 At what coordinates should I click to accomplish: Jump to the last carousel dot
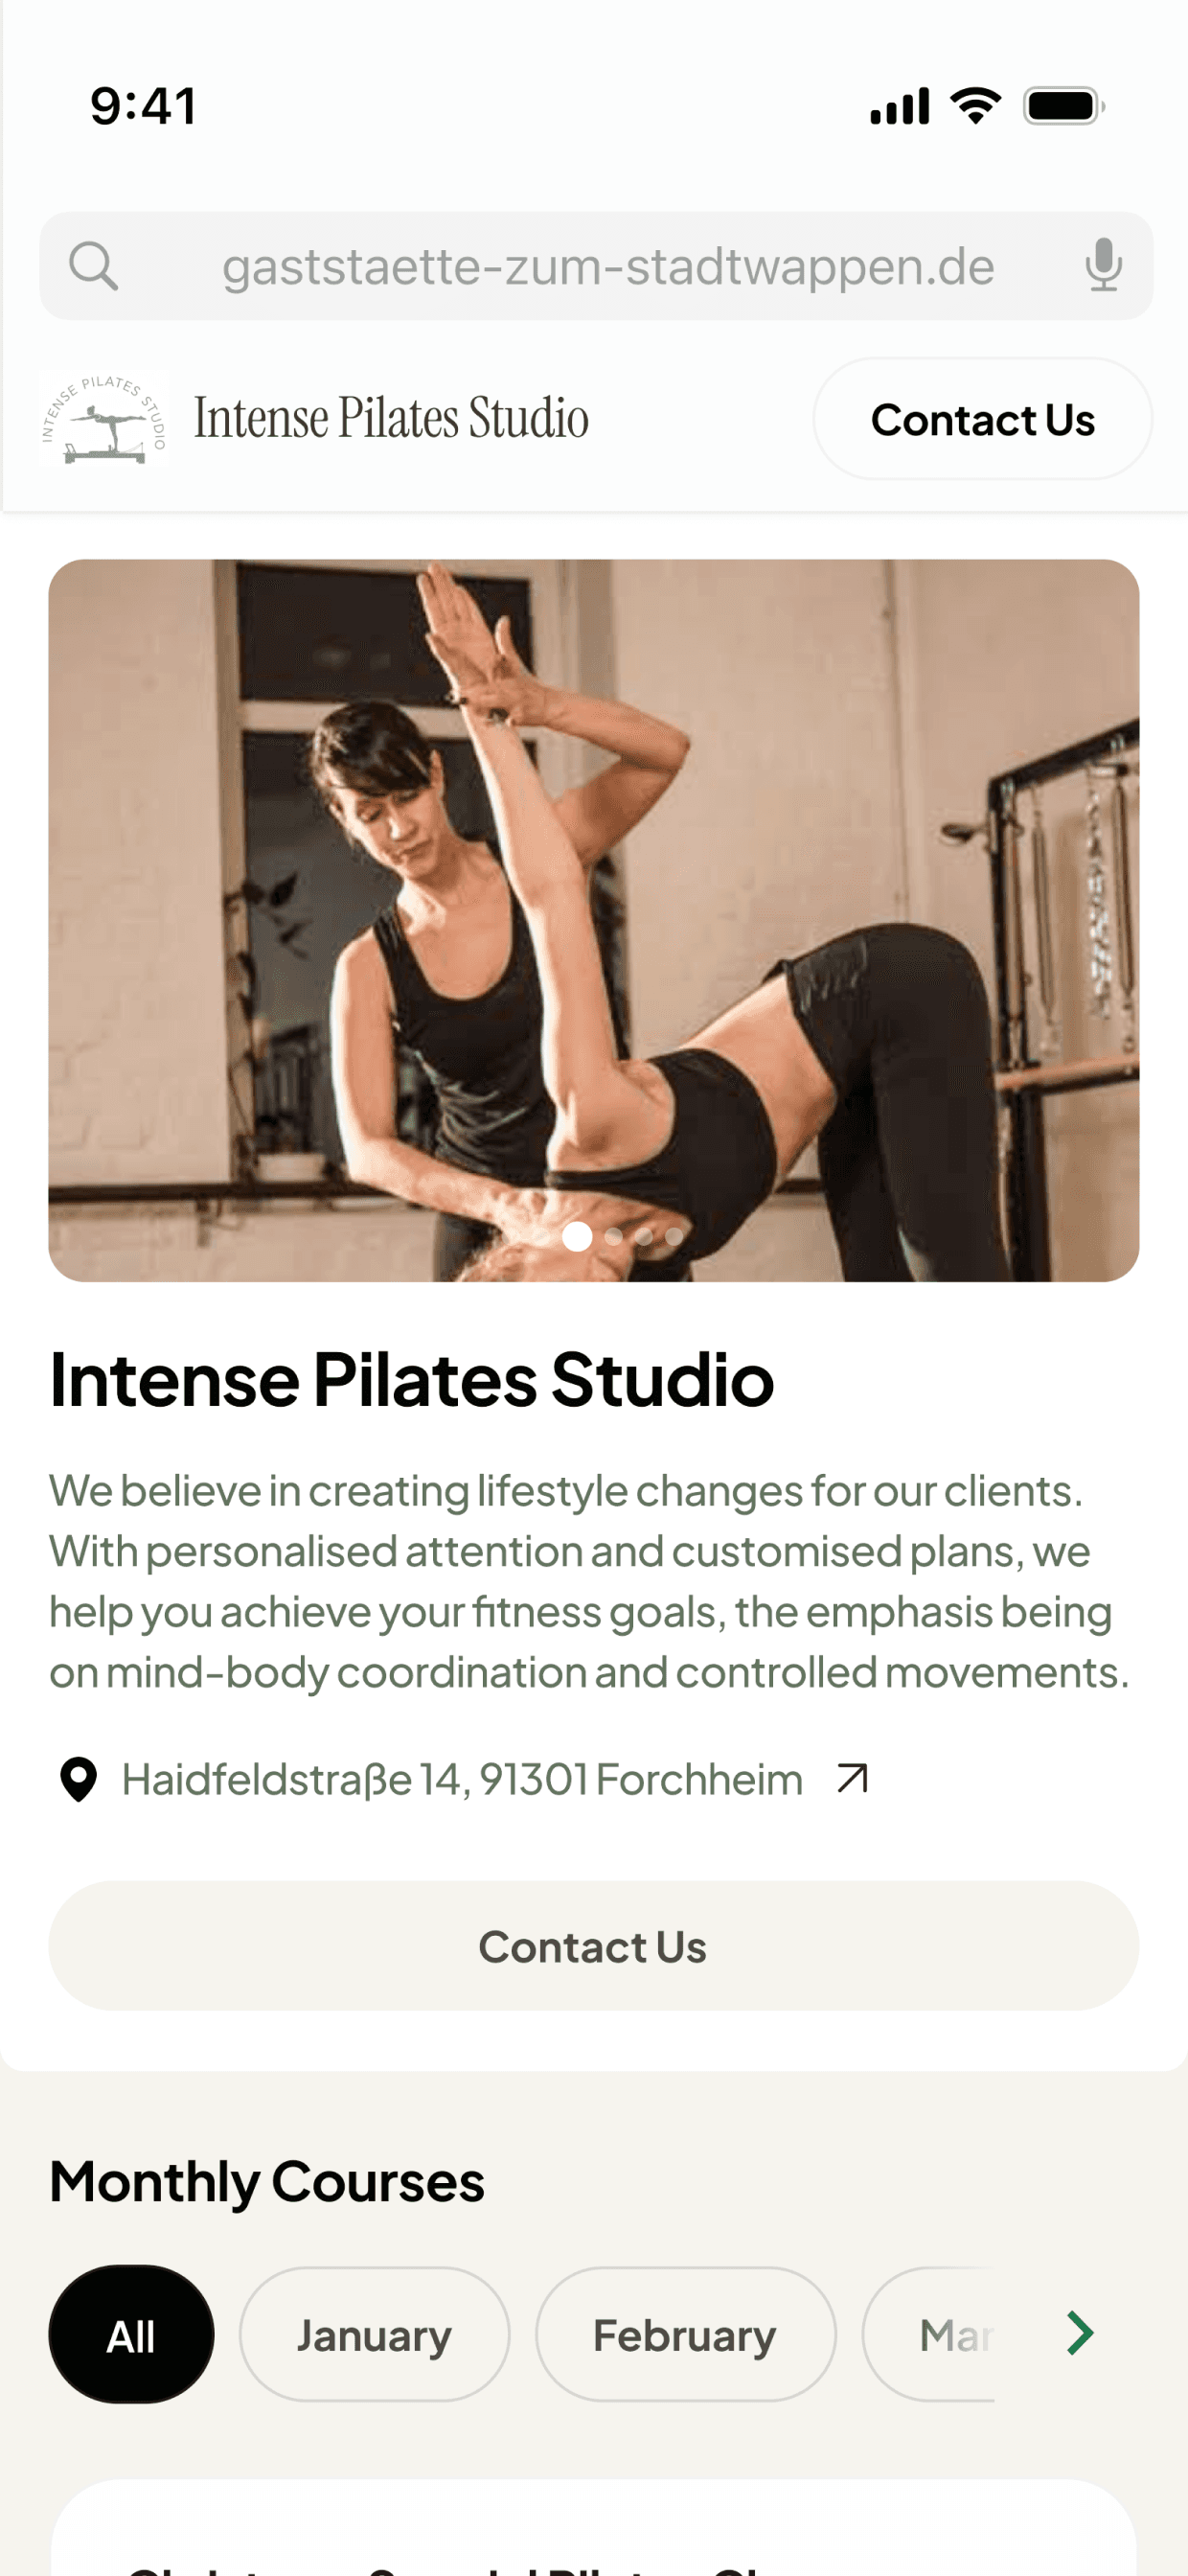click(x=674, y=1236)
